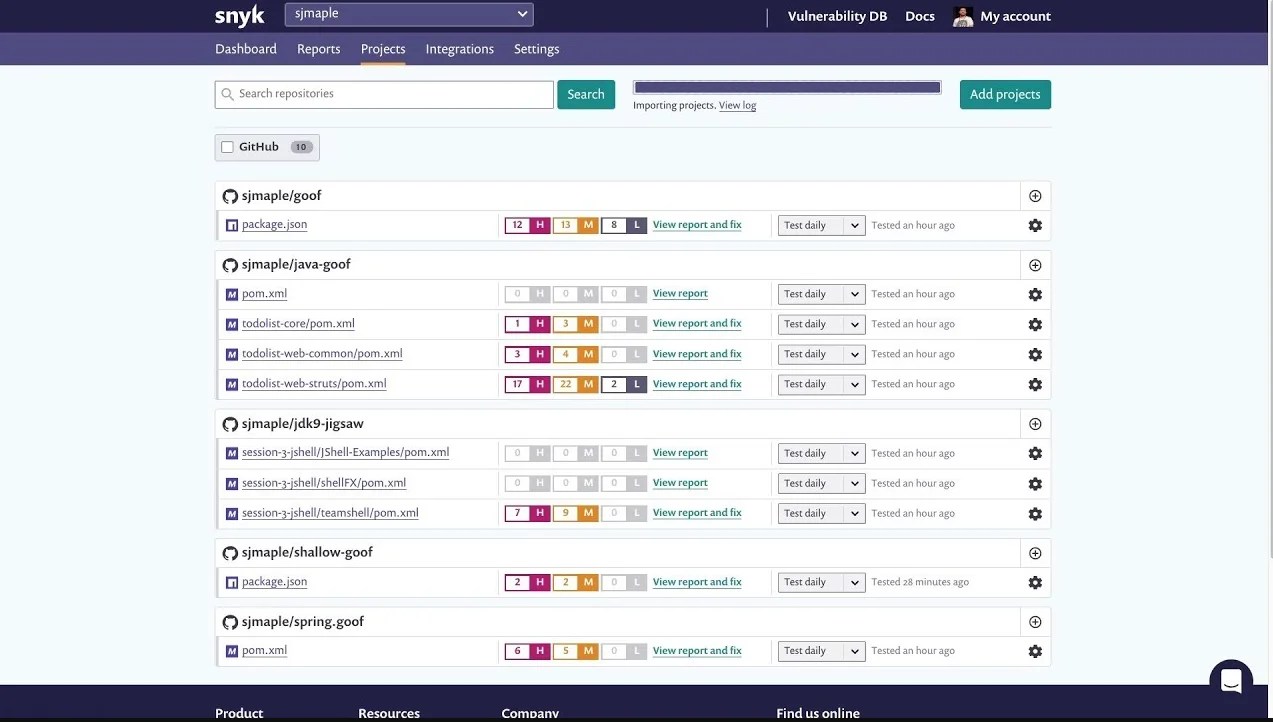Click the Search repositories input field
Viewport: 1273px width, 722px height.
coord(383,93)
